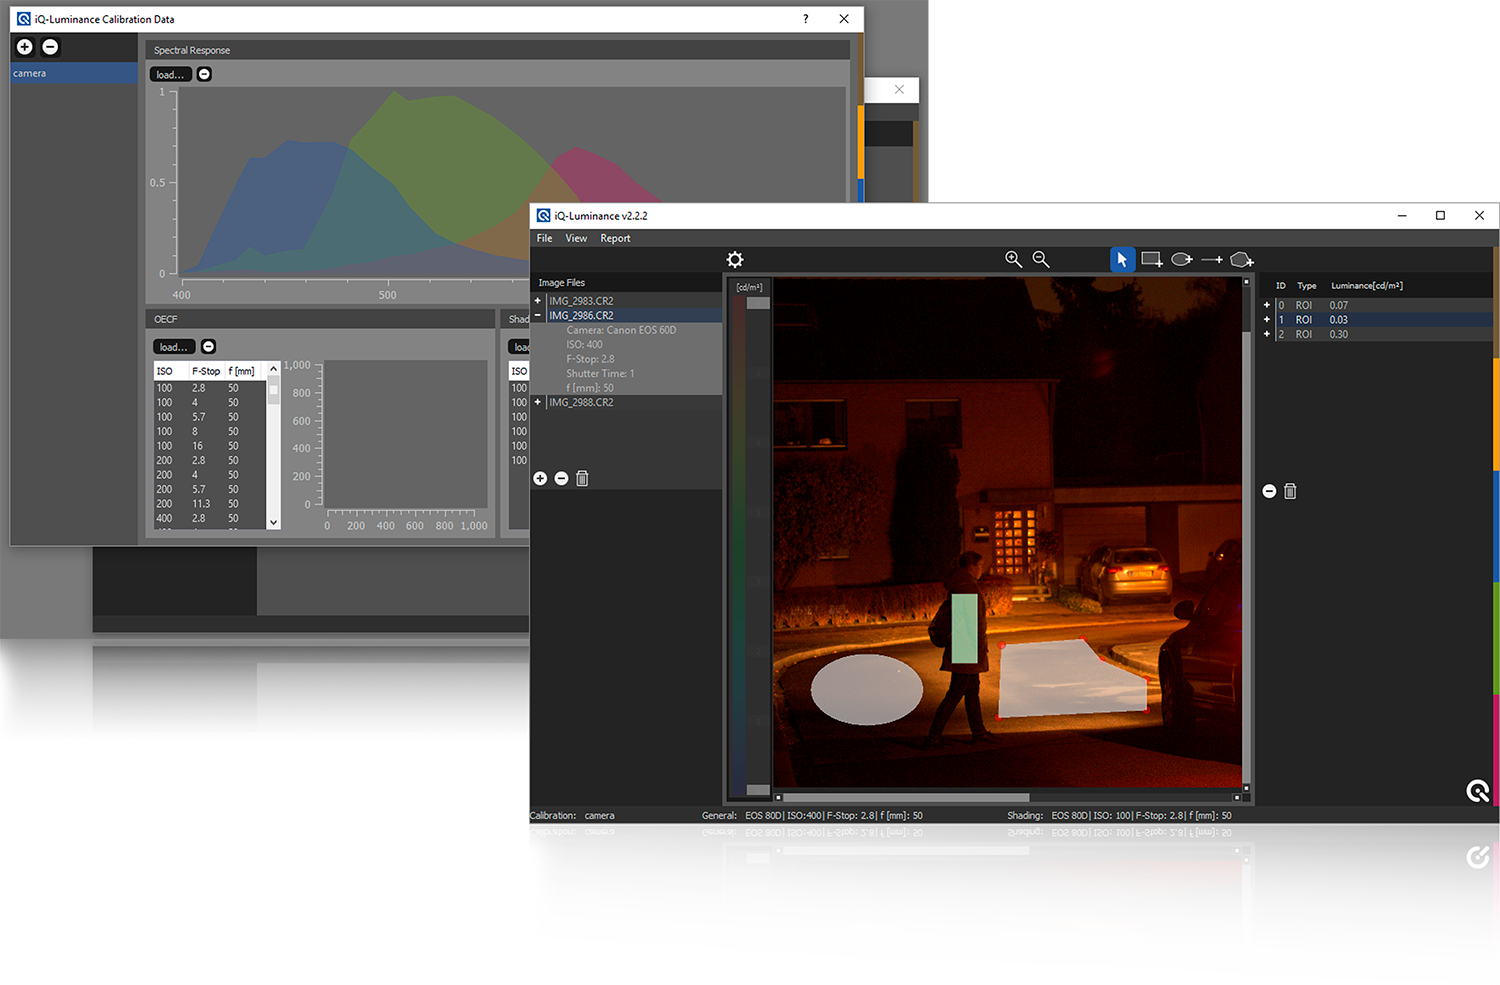Select camera entry in calibration list

pyautogui.click(x=74, y=73)
